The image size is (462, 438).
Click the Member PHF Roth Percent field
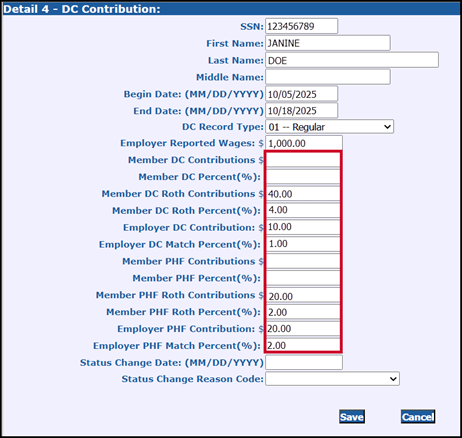[x=303, y=312]
